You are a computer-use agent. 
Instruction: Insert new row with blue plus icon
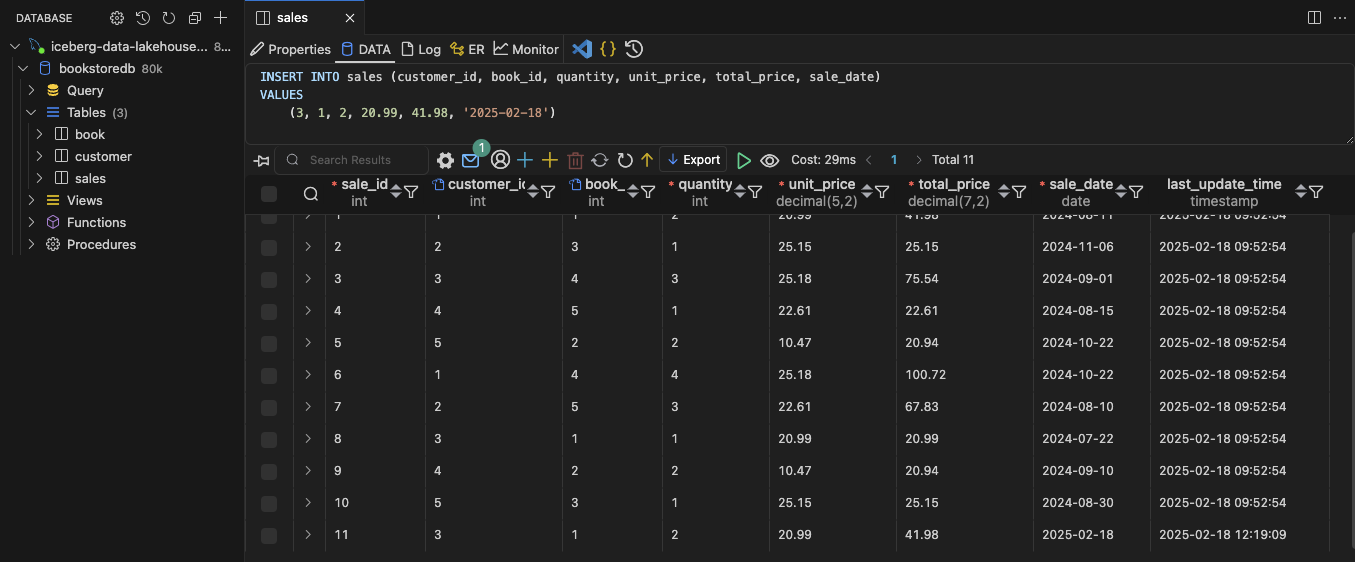point(525,160)
